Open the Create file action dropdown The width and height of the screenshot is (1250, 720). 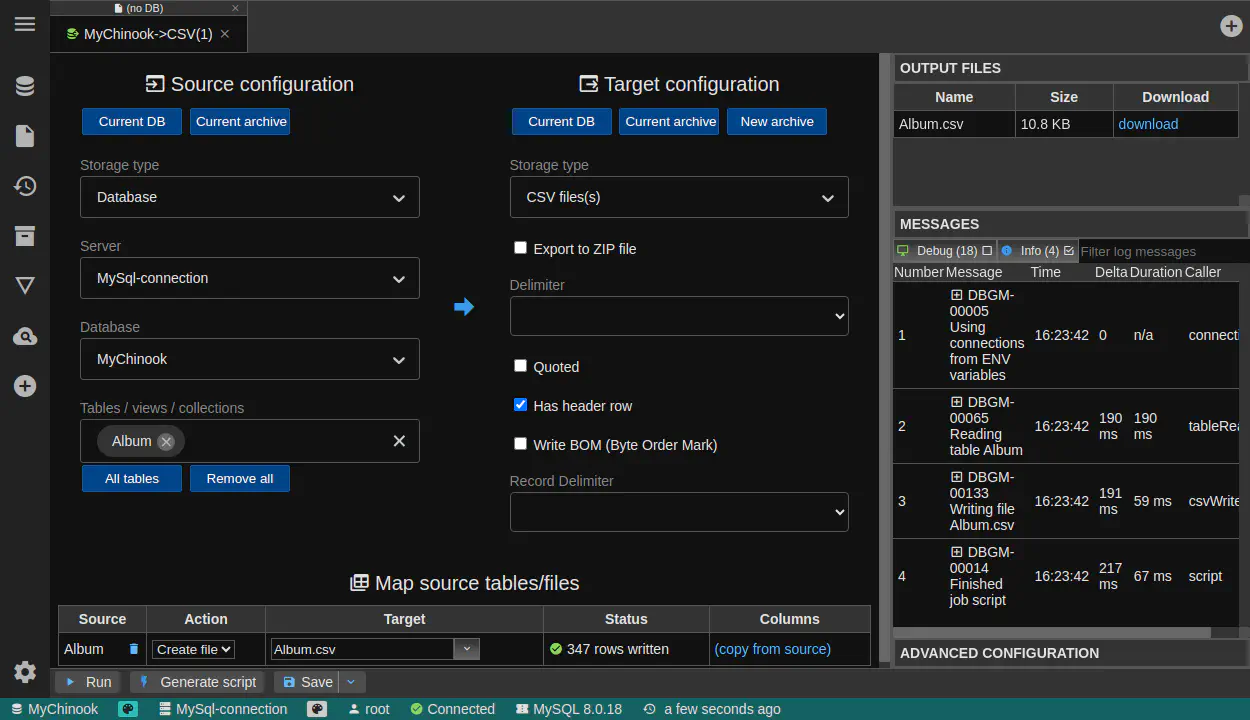(x=193, y=649)
